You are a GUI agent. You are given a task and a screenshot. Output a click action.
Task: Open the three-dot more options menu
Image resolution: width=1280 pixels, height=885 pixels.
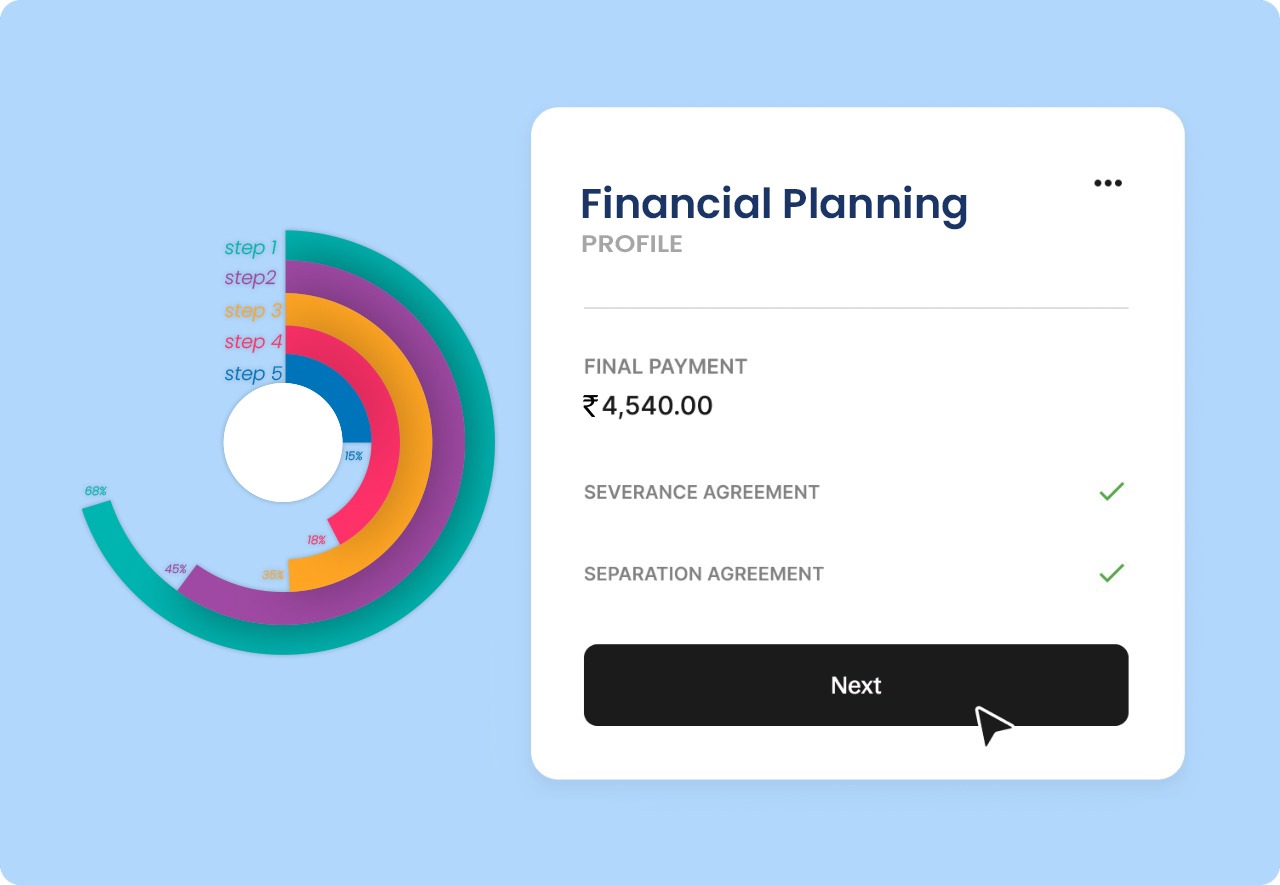coord(1108,183)
